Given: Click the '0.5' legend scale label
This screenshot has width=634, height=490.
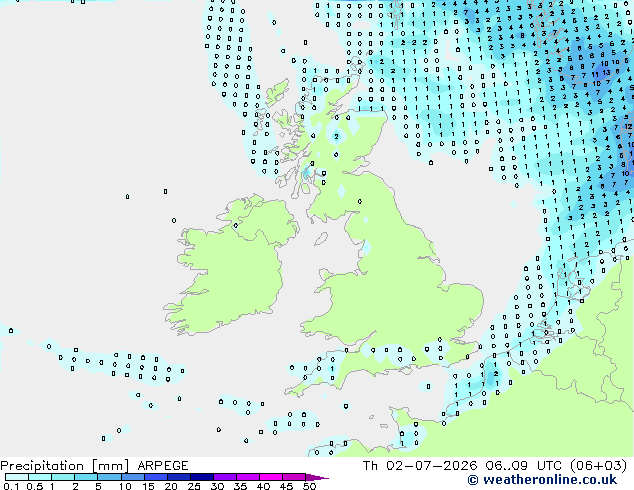Looking at the screenshot, I should (35, 486).
